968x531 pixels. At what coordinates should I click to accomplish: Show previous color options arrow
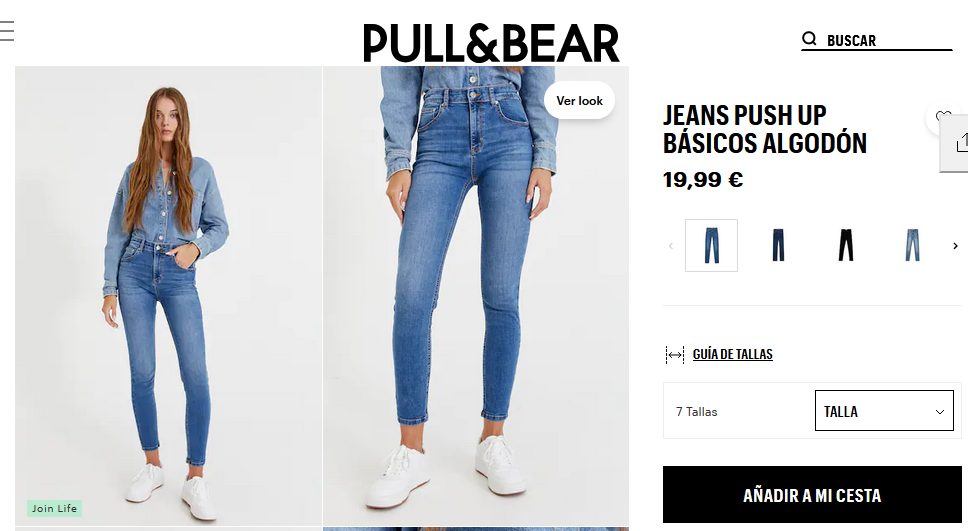point(670,246)
